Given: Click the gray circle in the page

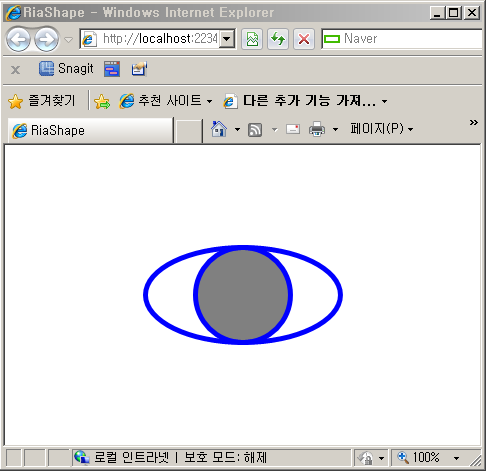Looking at the screenshot, I should tap(243, 295).
